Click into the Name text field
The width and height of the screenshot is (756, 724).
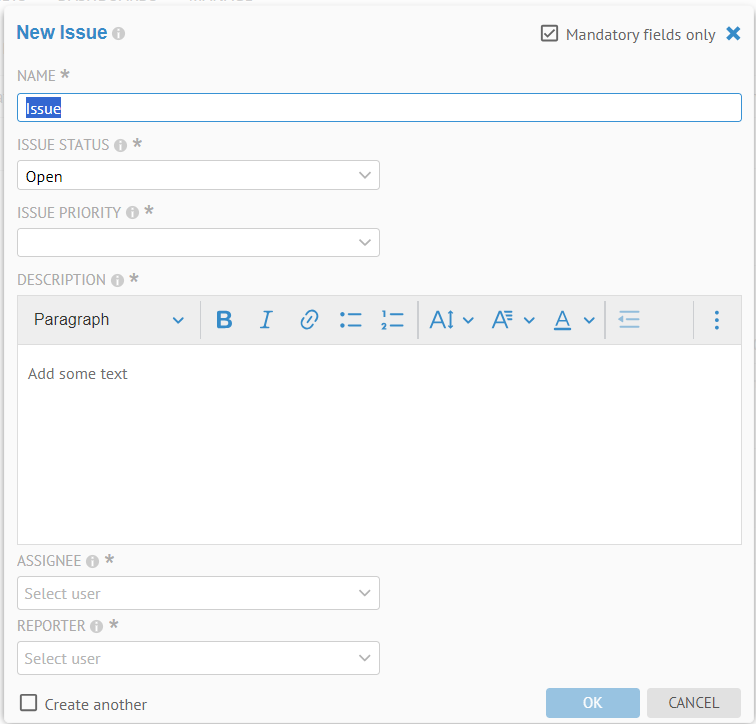click(378, 108)
